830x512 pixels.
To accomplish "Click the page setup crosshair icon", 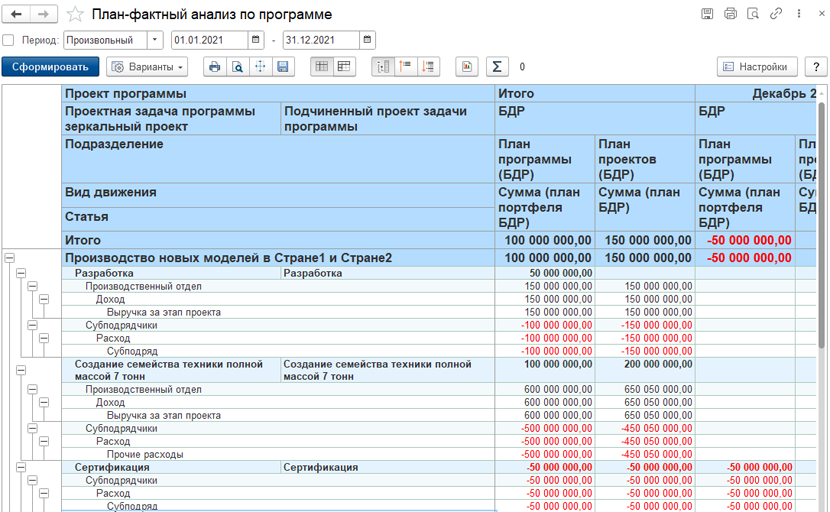I will click(x=260, y=67).
